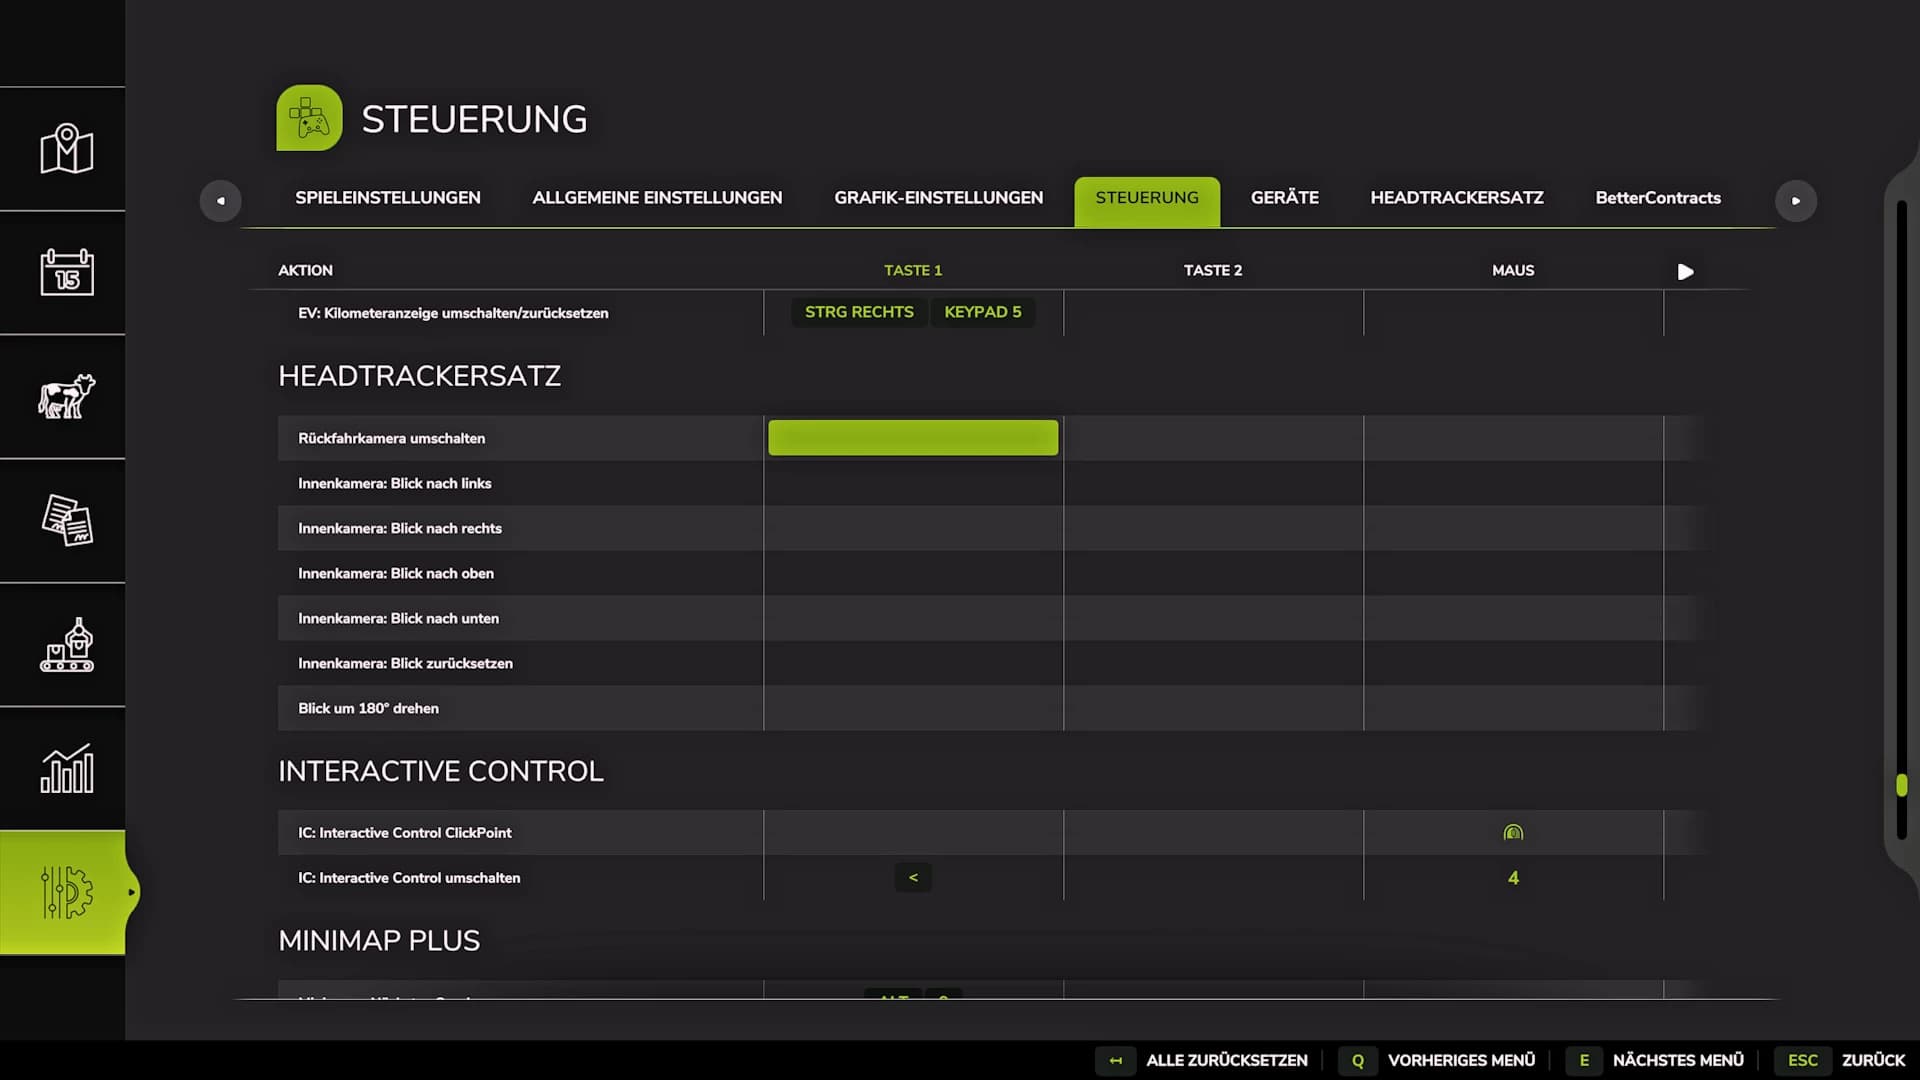Open the contracts documents icon
This screenshot has height=1080, width=1920.
click(66, 520)
